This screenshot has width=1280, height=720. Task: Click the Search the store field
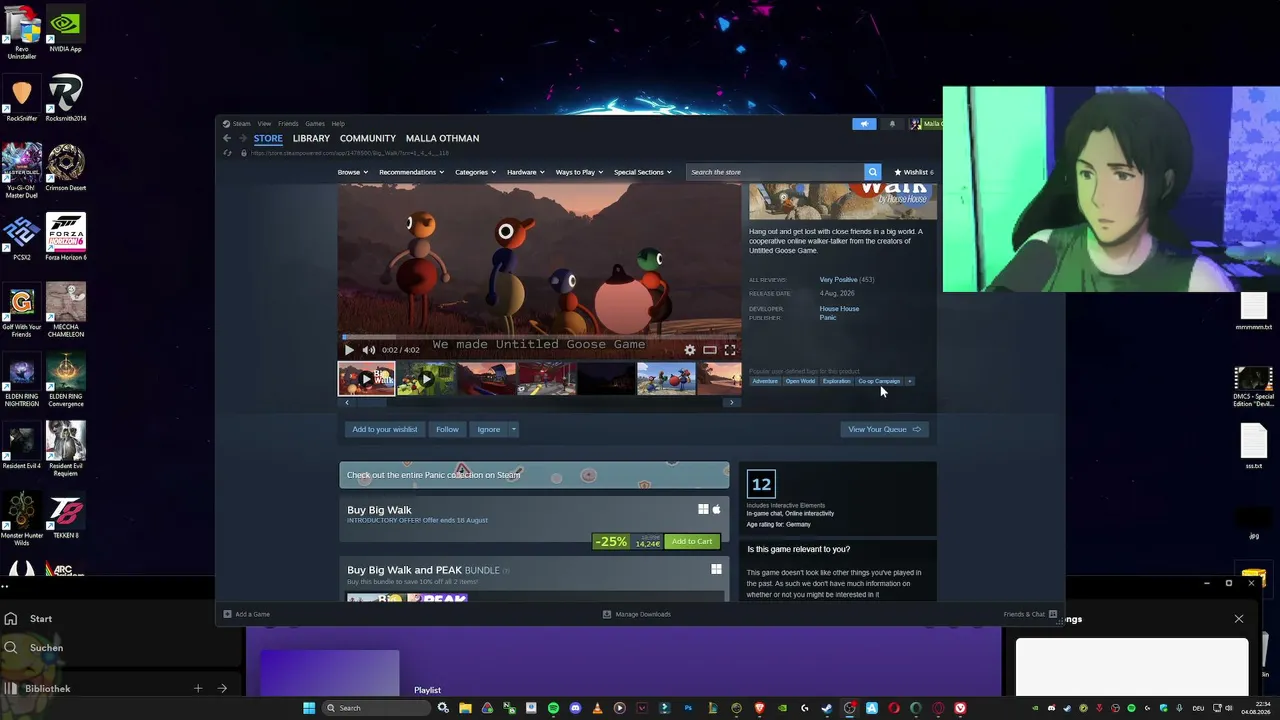(x=775, y=172)
